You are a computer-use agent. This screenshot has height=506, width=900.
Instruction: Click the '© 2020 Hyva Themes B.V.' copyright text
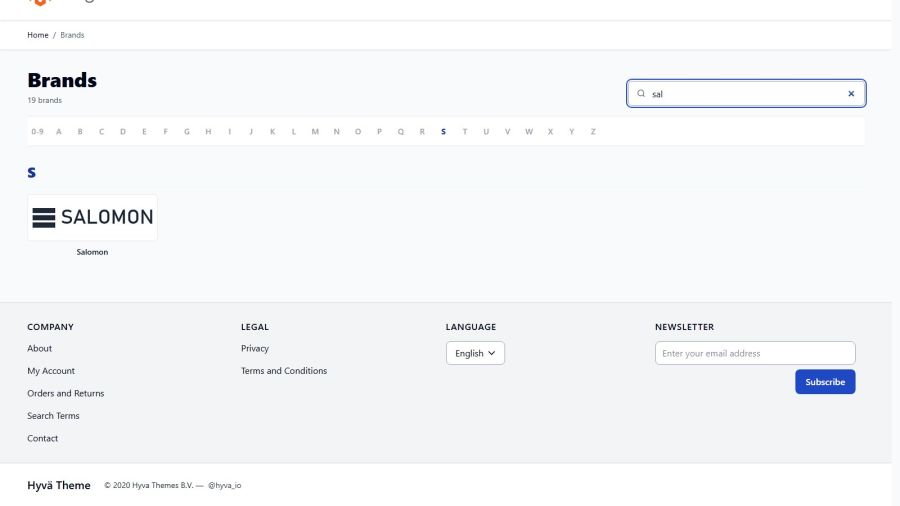149,485
